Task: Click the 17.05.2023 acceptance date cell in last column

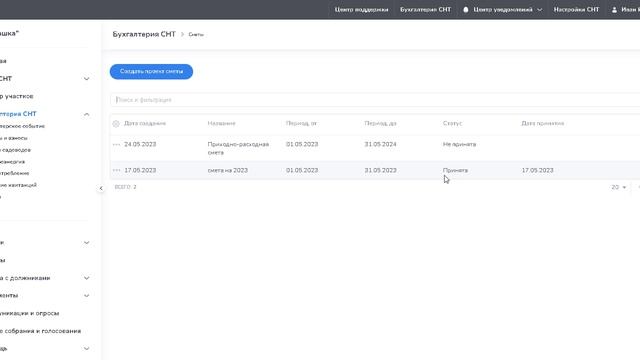Action: pyautogui.click(x=538, y=170)
